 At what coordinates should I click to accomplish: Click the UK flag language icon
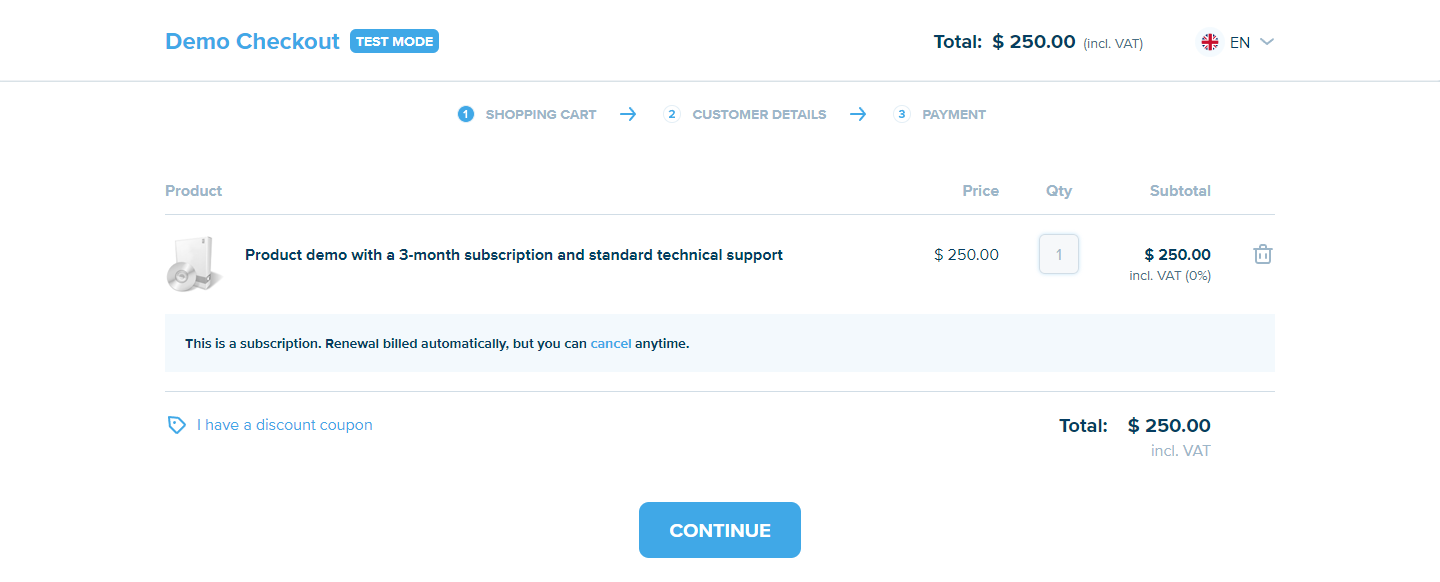click(x=1210, y=42)
